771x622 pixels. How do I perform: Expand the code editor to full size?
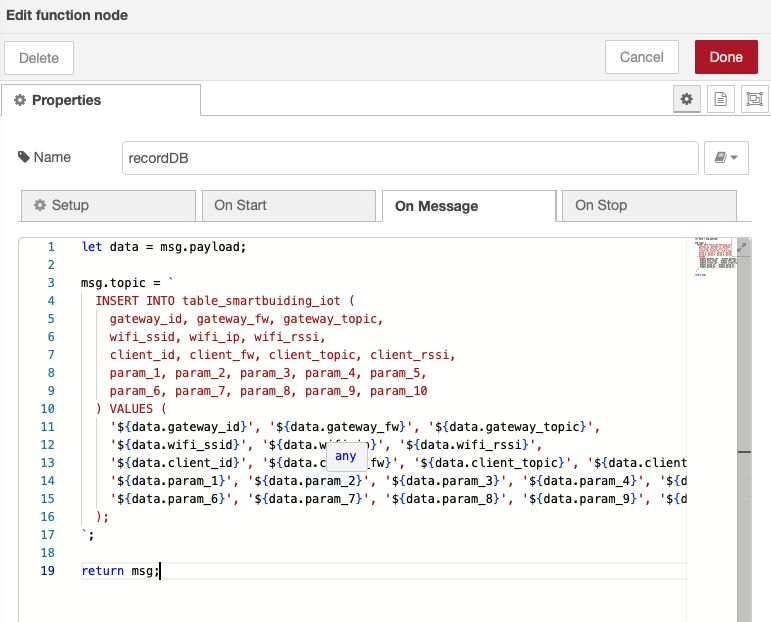[x=742, y=246]
